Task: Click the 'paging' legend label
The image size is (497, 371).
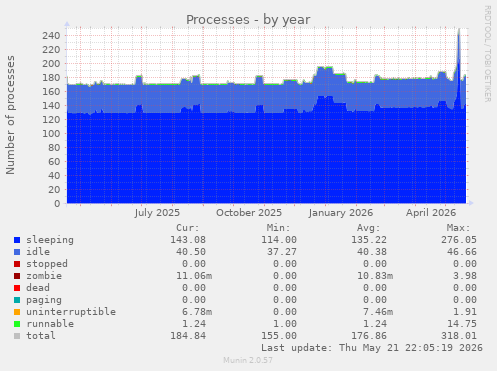Action: click(x=44, y=300)
